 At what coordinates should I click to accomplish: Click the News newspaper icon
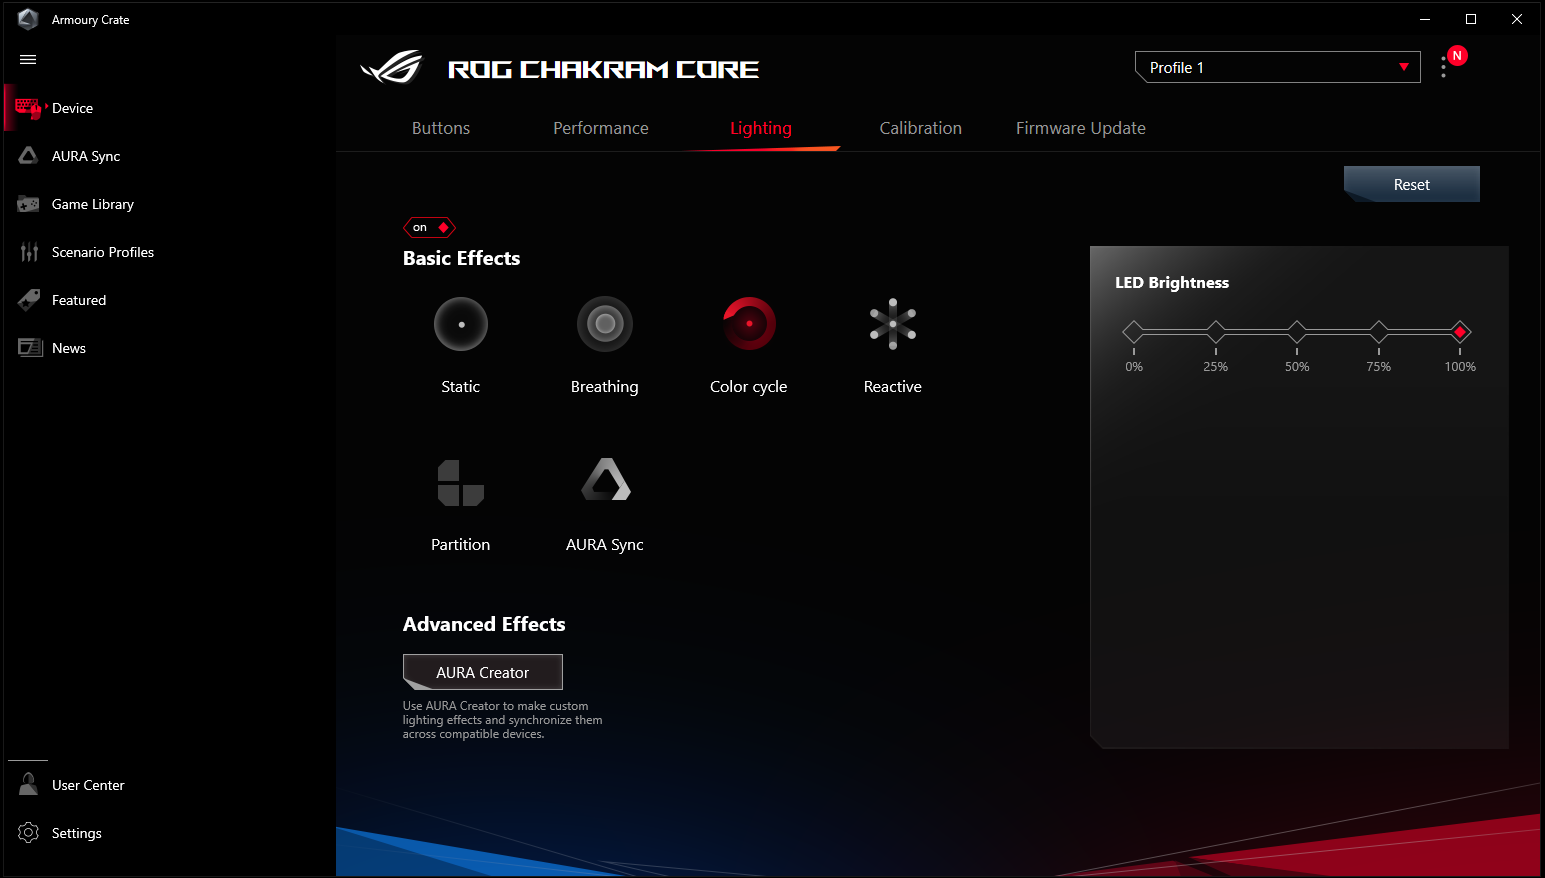pyautogui.click(x=30, y=348)
